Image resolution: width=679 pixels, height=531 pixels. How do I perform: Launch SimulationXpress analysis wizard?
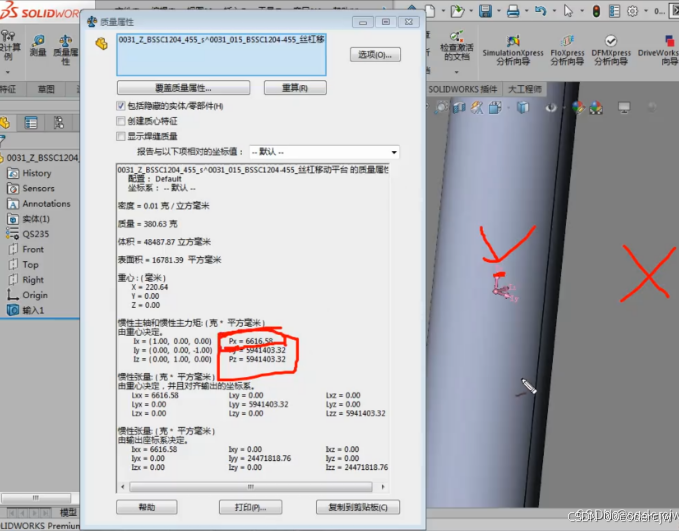513,51
